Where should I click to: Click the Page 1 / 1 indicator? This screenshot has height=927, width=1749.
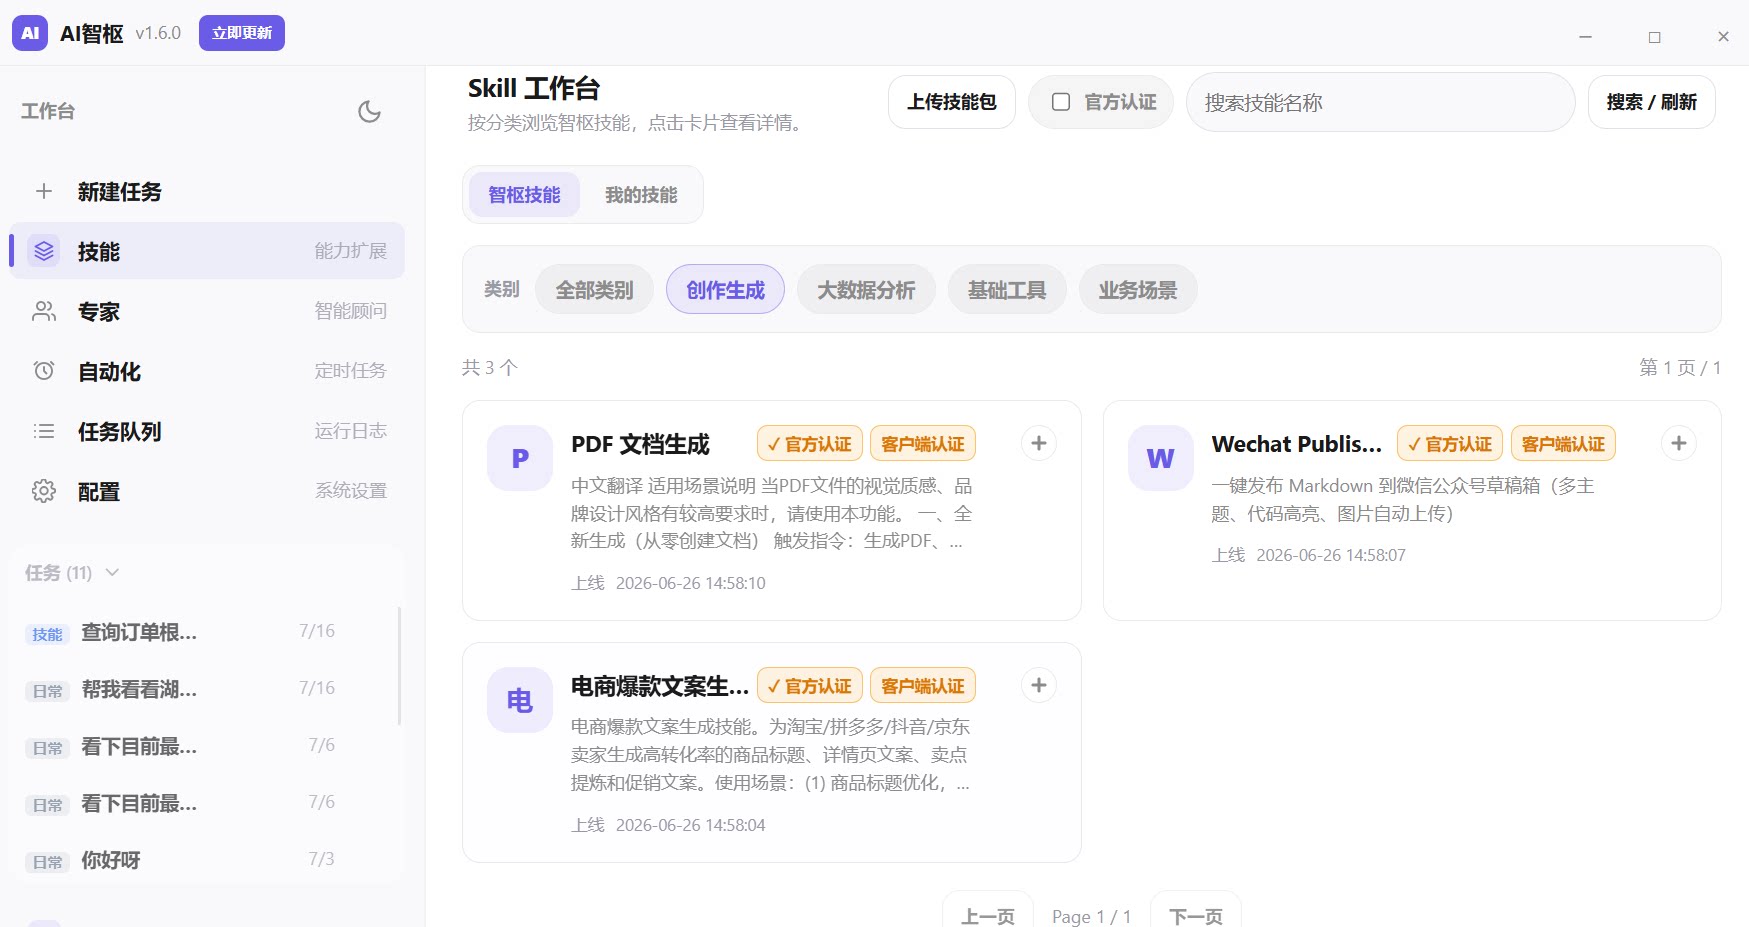point(1092,916)
